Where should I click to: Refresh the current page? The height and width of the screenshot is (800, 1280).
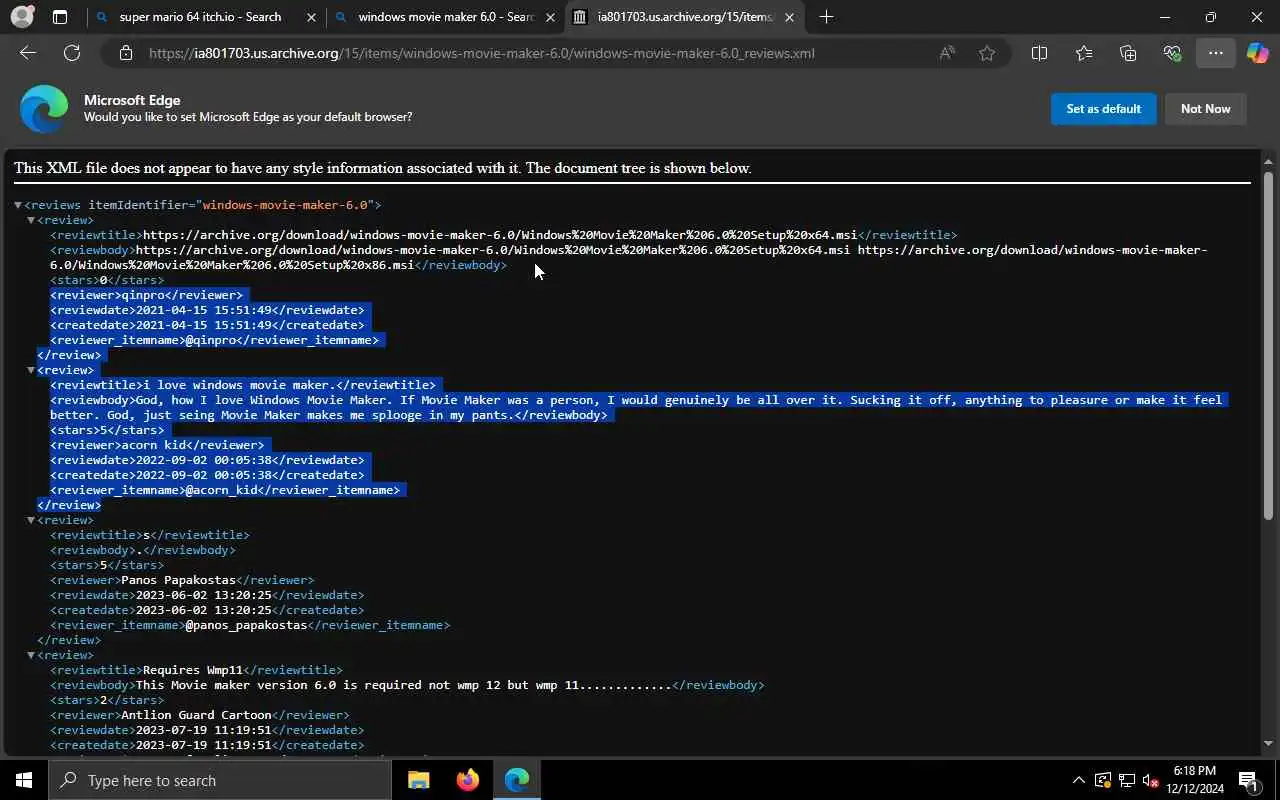click(x=72, y=53)
